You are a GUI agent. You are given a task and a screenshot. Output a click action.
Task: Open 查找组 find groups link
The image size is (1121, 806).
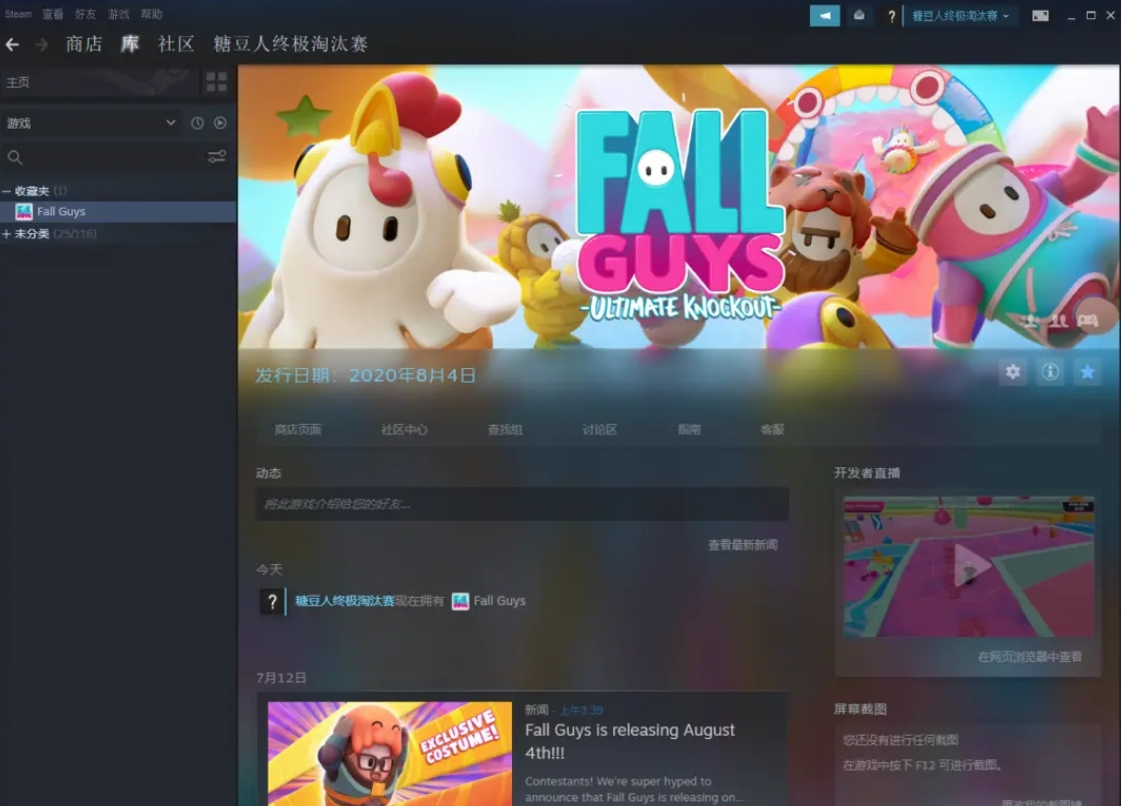(505, 430)
